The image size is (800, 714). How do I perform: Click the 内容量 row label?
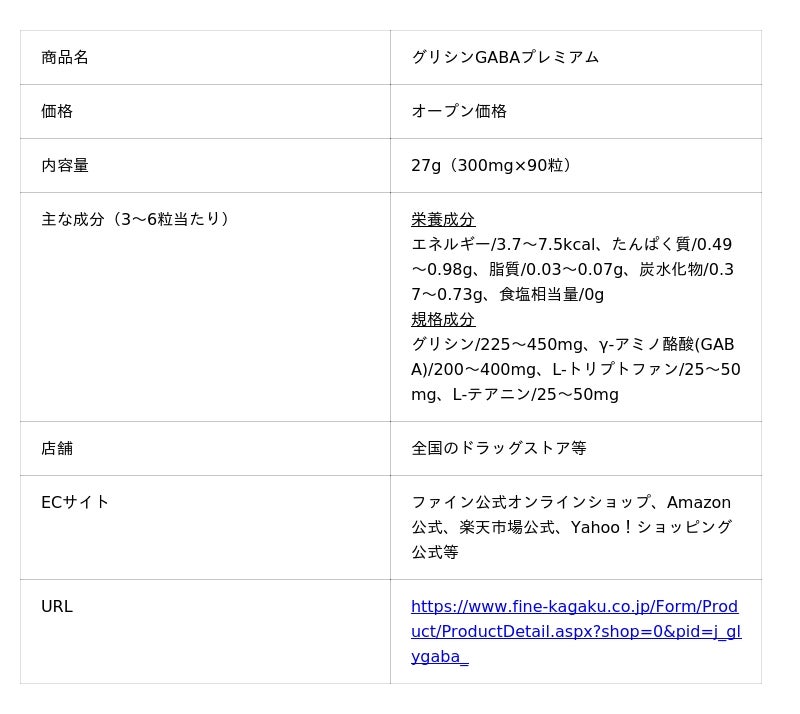point(65,166)
